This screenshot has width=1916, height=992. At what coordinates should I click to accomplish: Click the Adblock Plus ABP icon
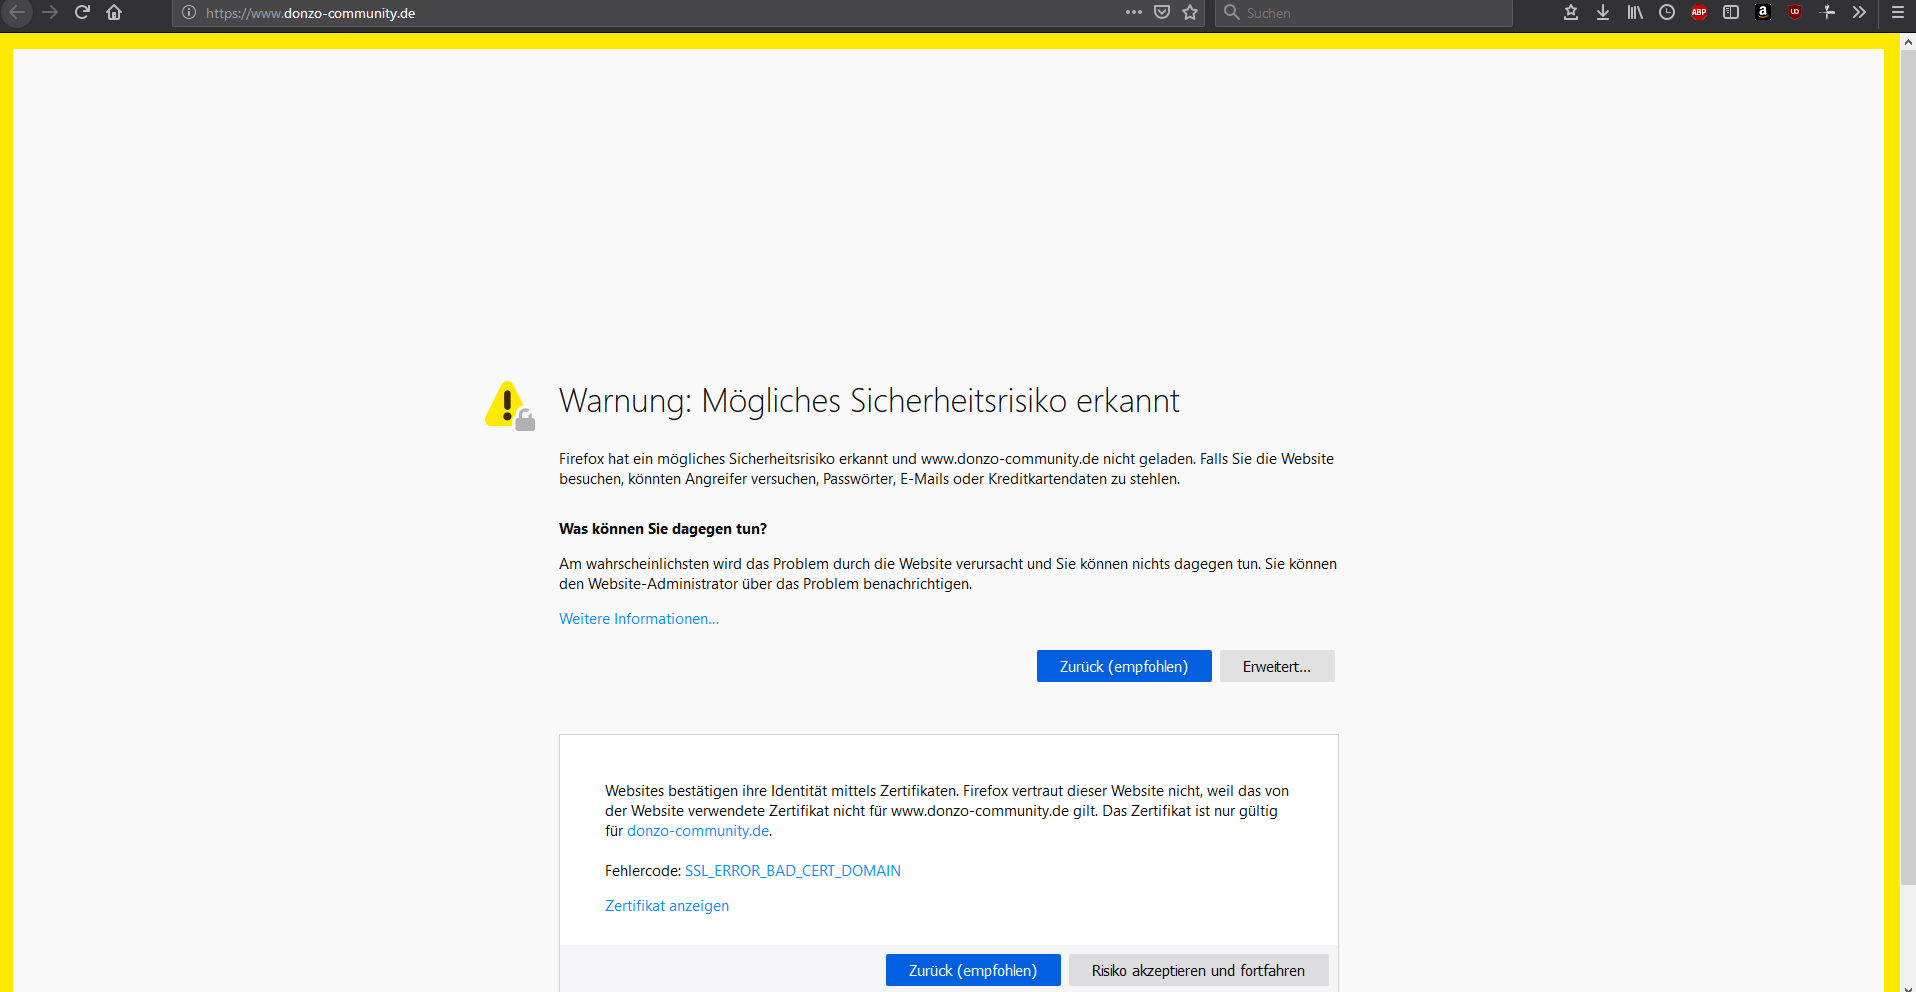[x=1699, y=12]
